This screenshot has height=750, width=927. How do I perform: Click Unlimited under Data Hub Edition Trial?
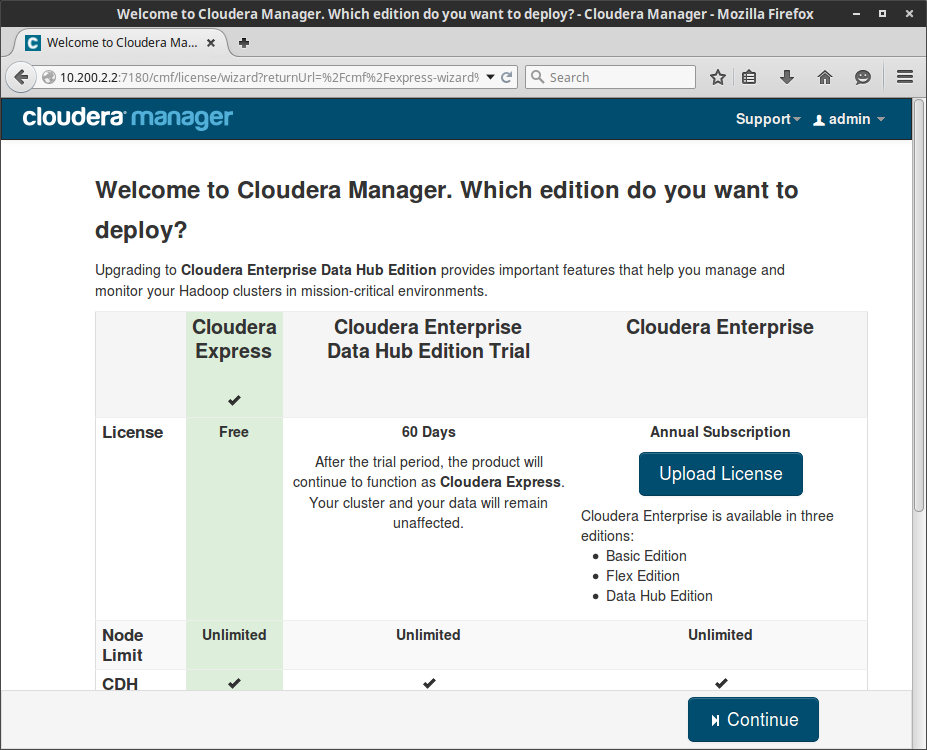428,635
